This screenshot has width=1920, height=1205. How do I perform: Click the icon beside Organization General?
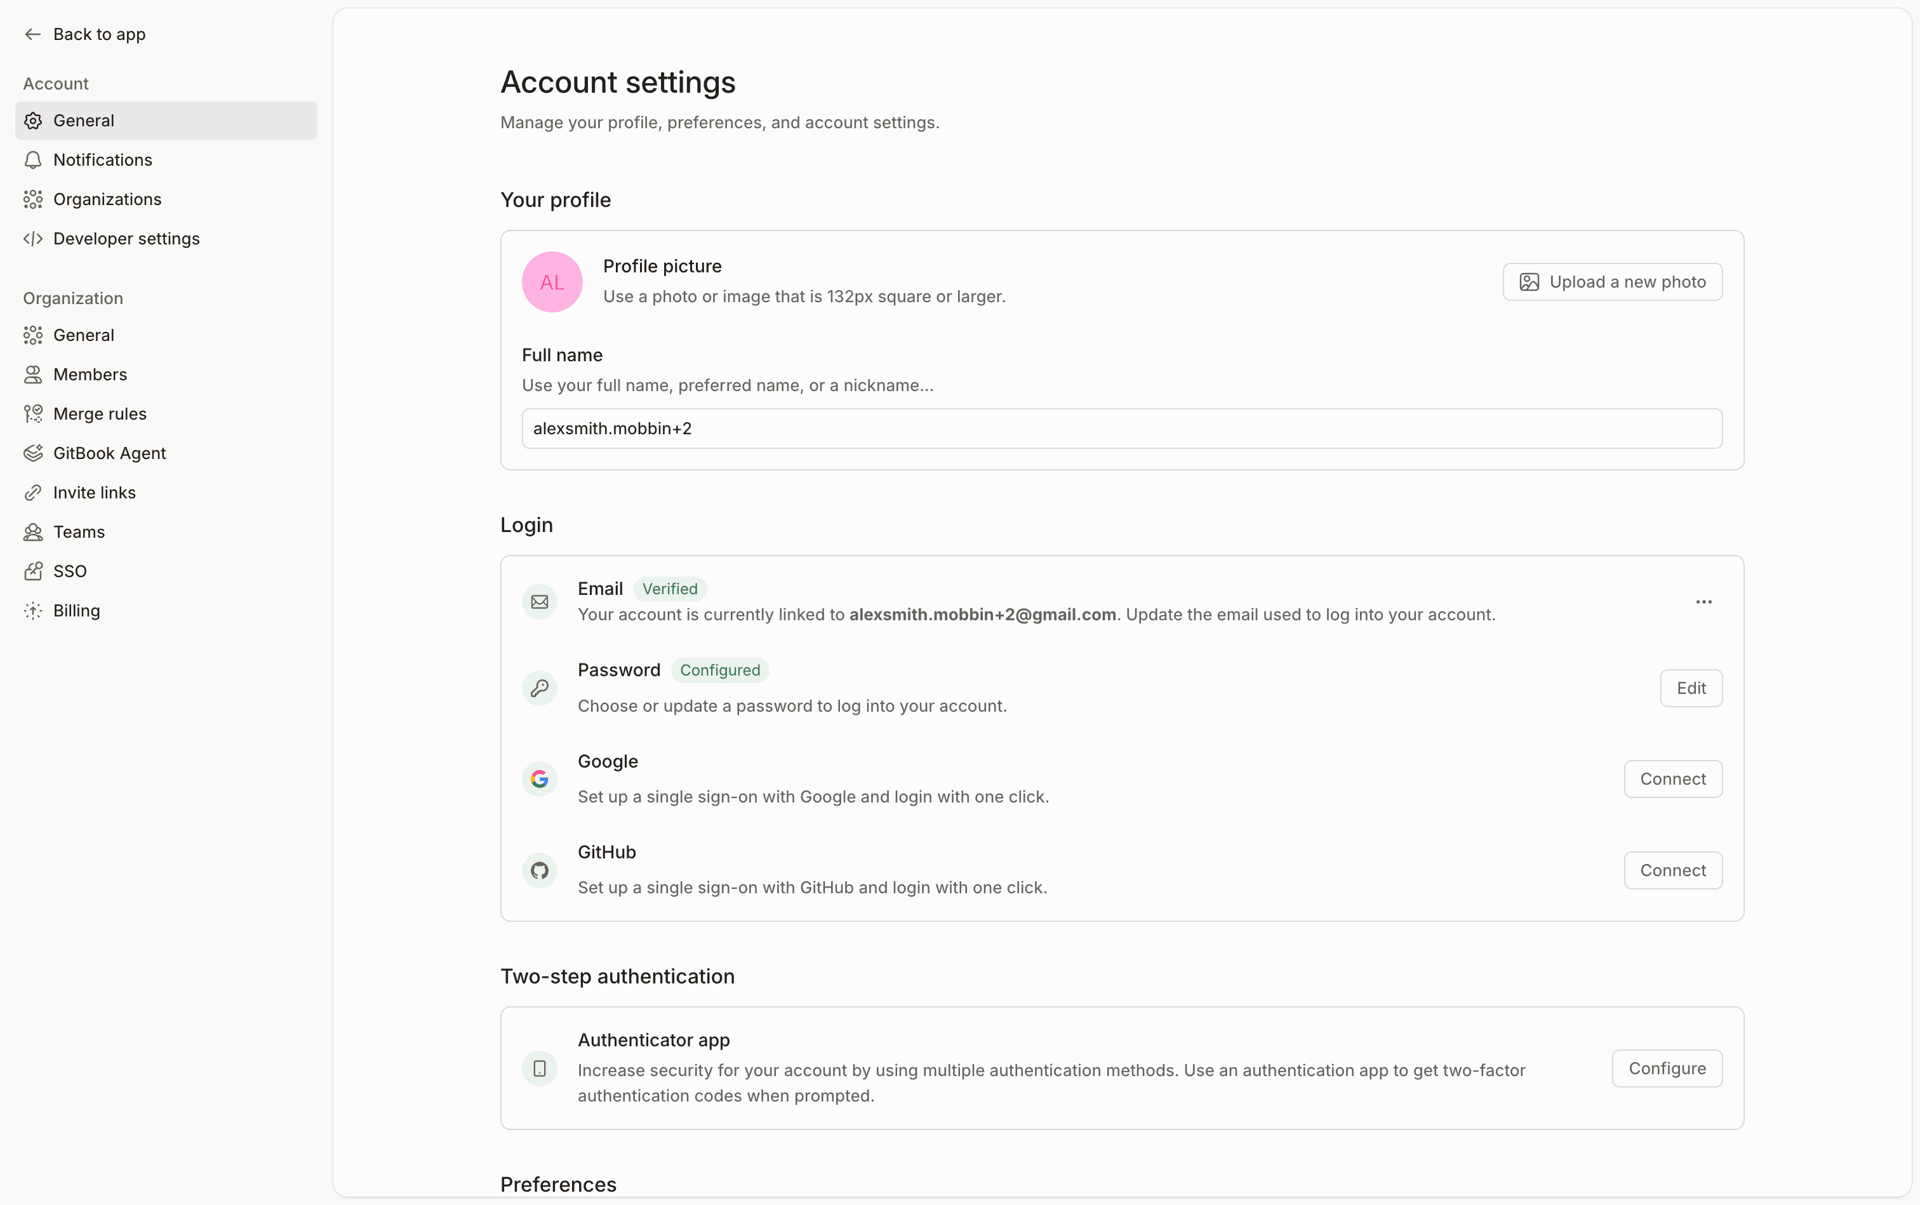tap(33, 335)
